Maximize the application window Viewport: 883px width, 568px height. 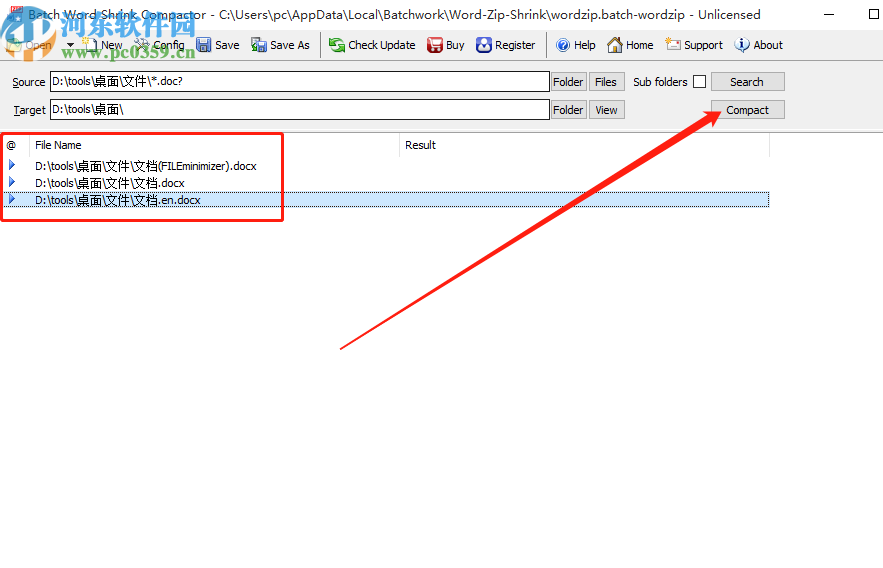[x=873, y=14]
